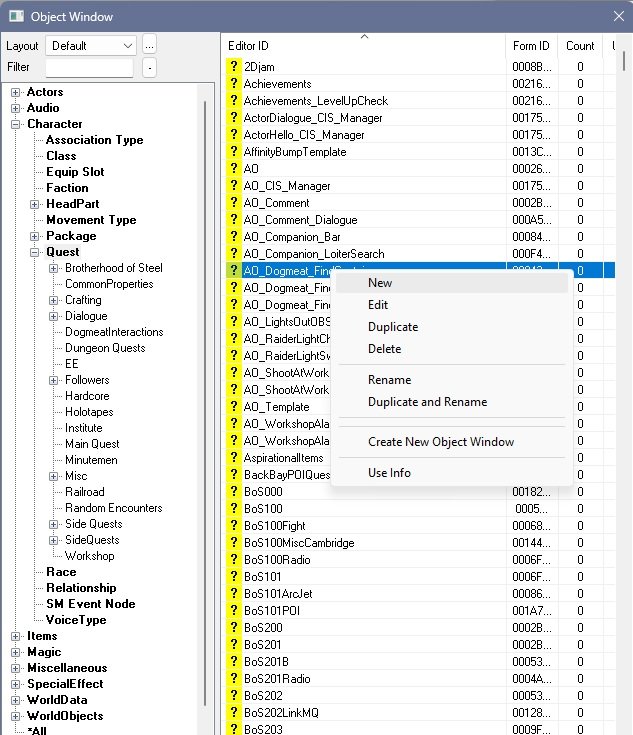Click the question mark icon beside BoS200
Viewport: 633px width, 735px height.
coord(234,627)
